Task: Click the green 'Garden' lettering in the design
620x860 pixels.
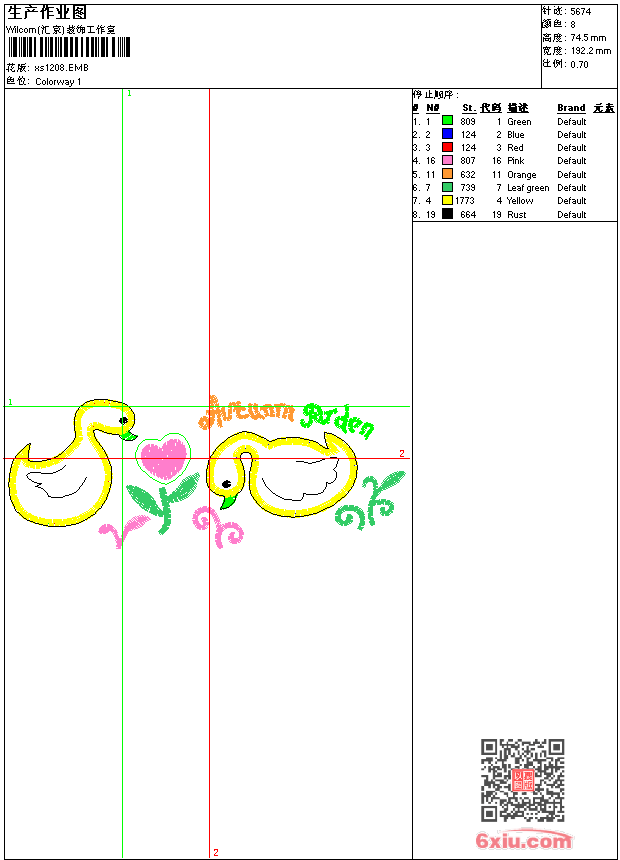Action: 338,421
